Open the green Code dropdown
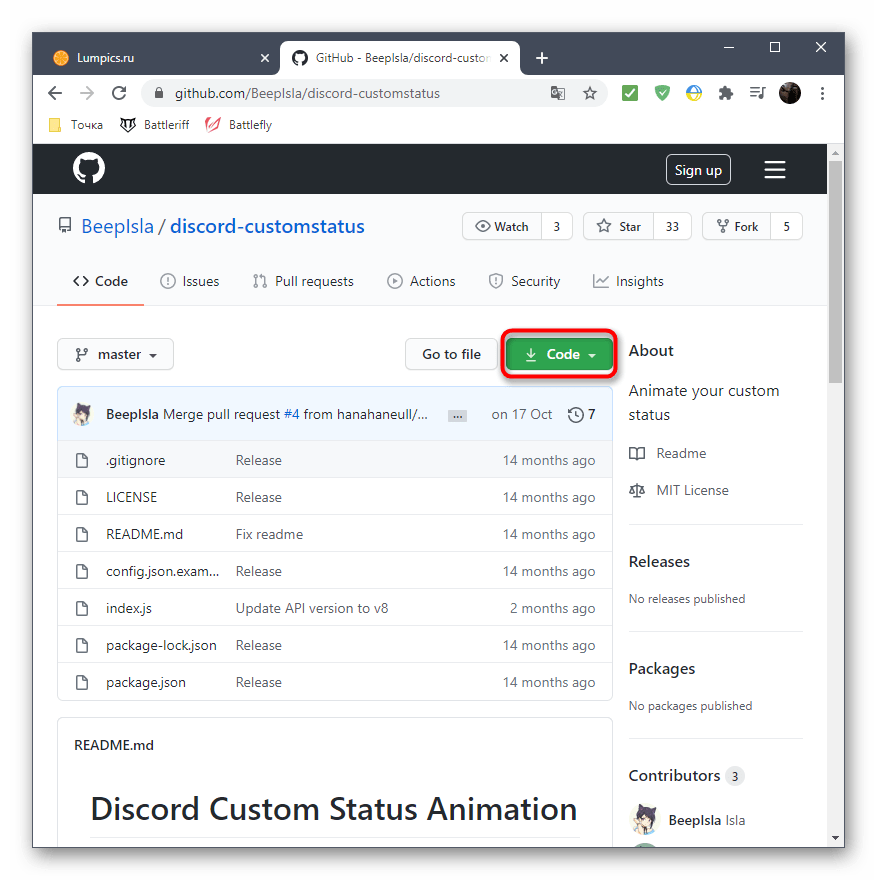This screenshot has width=877, height=880. 559,354
